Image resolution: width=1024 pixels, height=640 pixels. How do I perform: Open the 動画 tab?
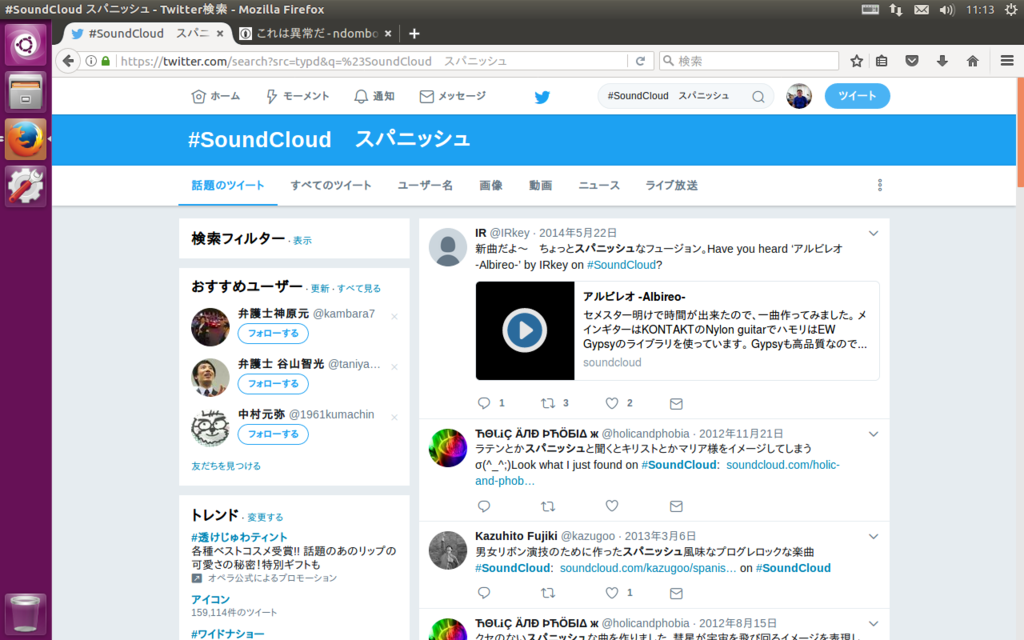(x=541, y=185)
